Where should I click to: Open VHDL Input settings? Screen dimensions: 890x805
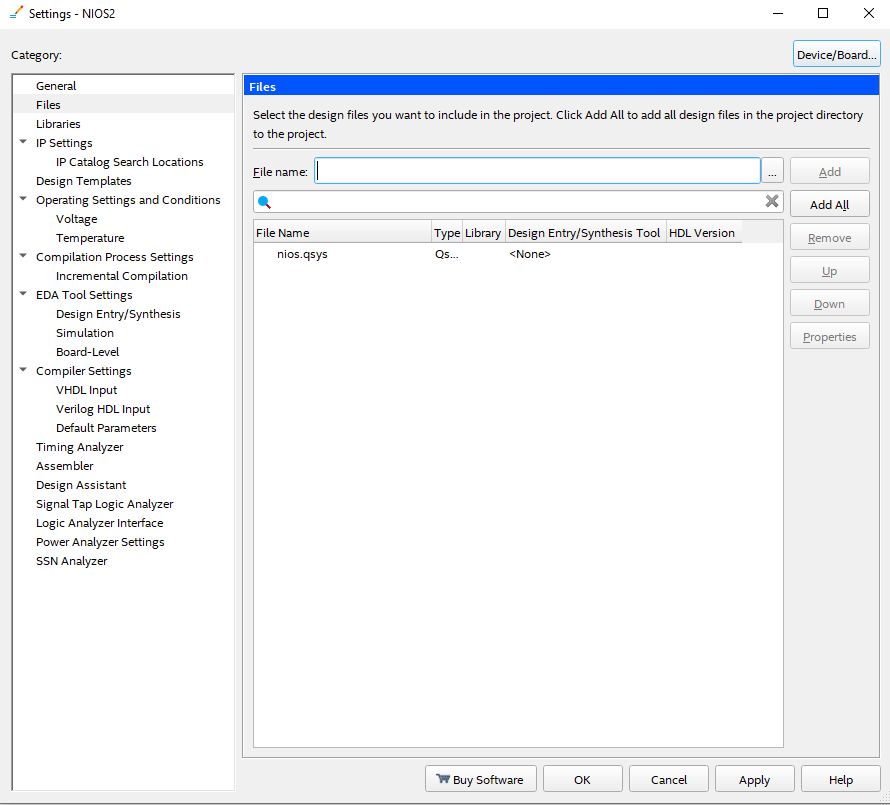coord(86,390)
